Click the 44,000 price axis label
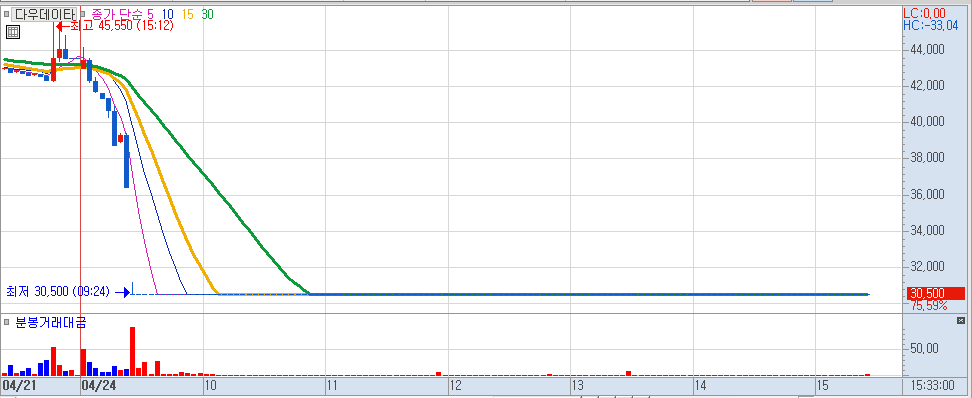972x398 pixels. pos(927,50)
